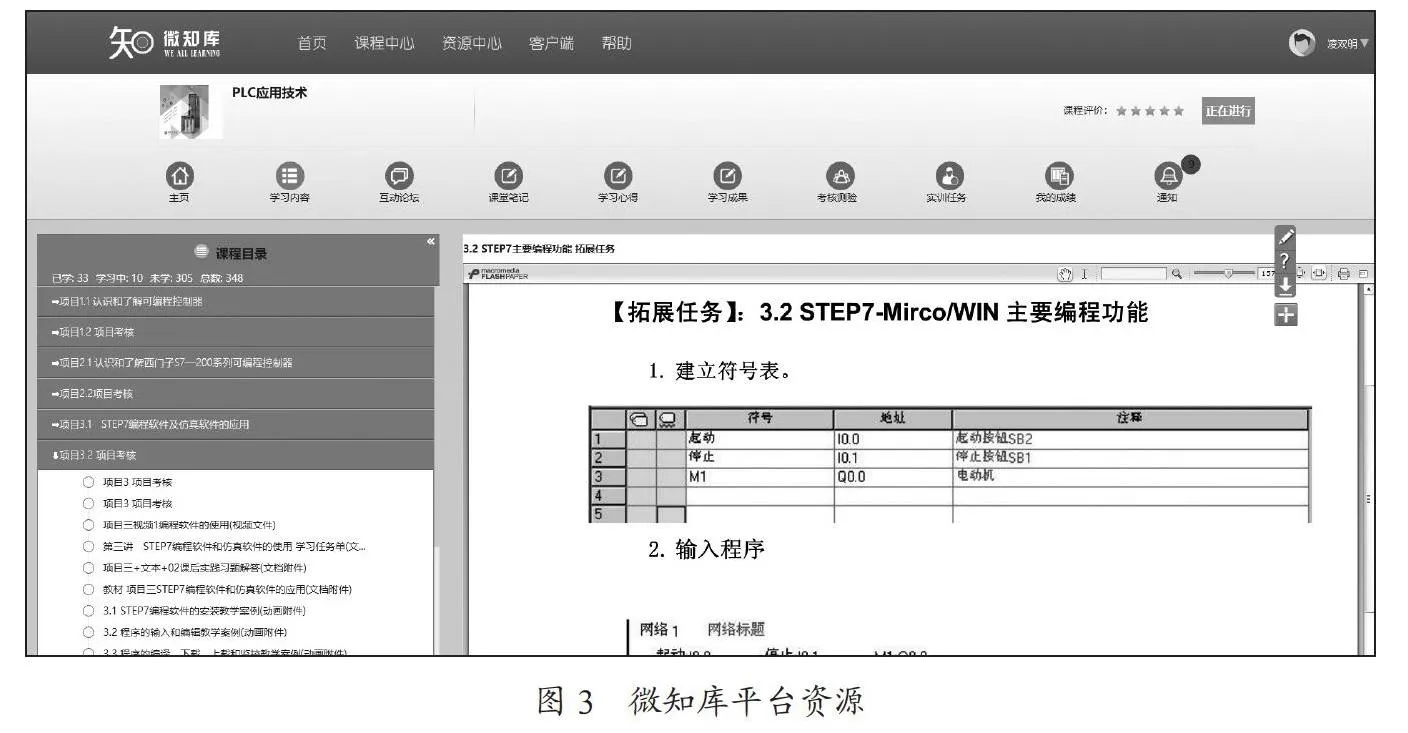Click symbol cell M1
Screen dimensions: 1408x733
759,477
